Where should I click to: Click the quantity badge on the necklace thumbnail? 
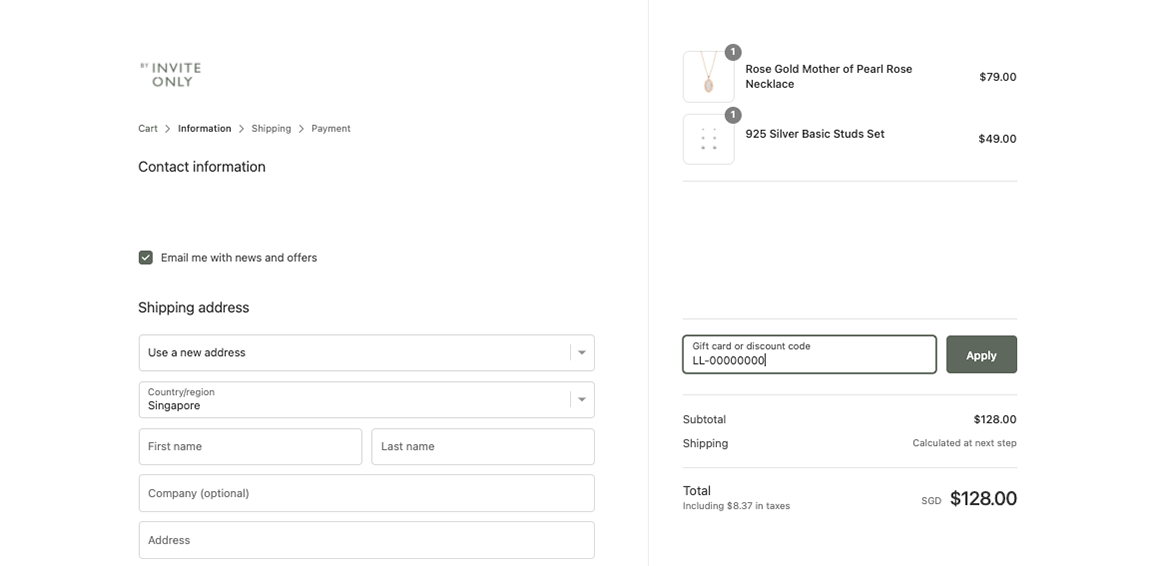[x=732, y=52]
